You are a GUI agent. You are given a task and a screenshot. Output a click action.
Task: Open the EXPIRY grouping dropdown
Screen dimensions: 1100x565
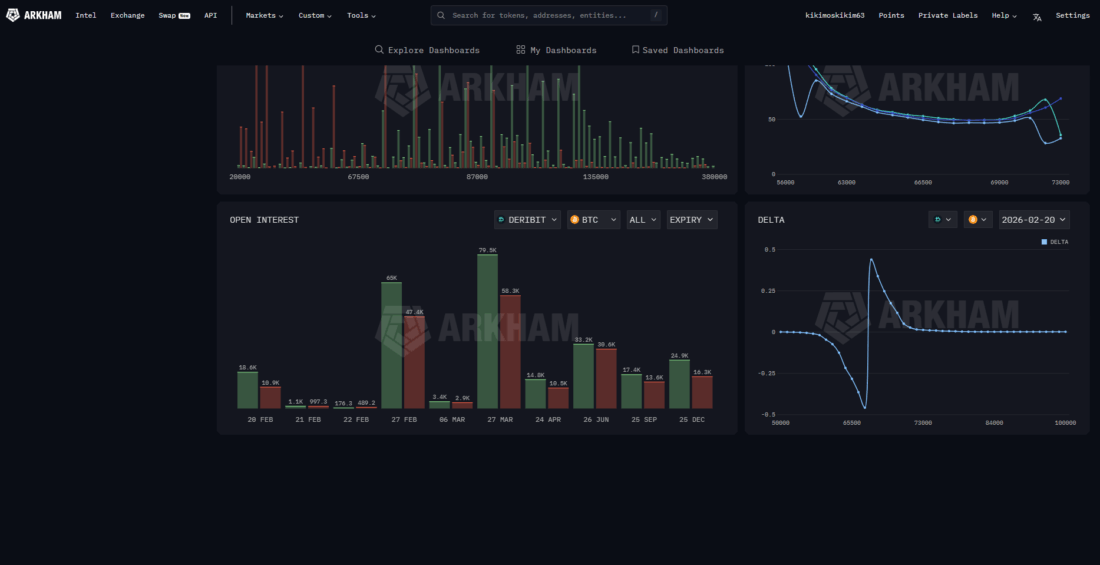click(x=692, y=220)
